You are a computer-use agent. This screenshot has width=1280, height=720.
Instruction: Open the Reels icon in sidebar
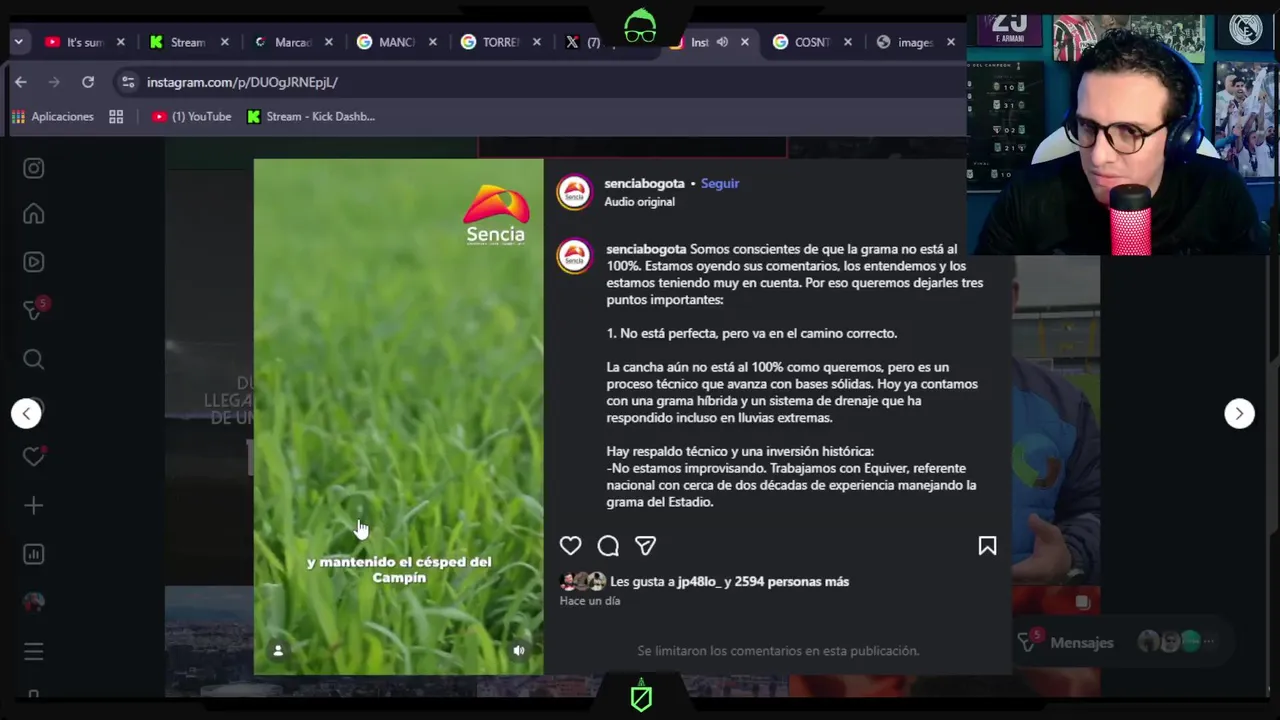[33, 262]
